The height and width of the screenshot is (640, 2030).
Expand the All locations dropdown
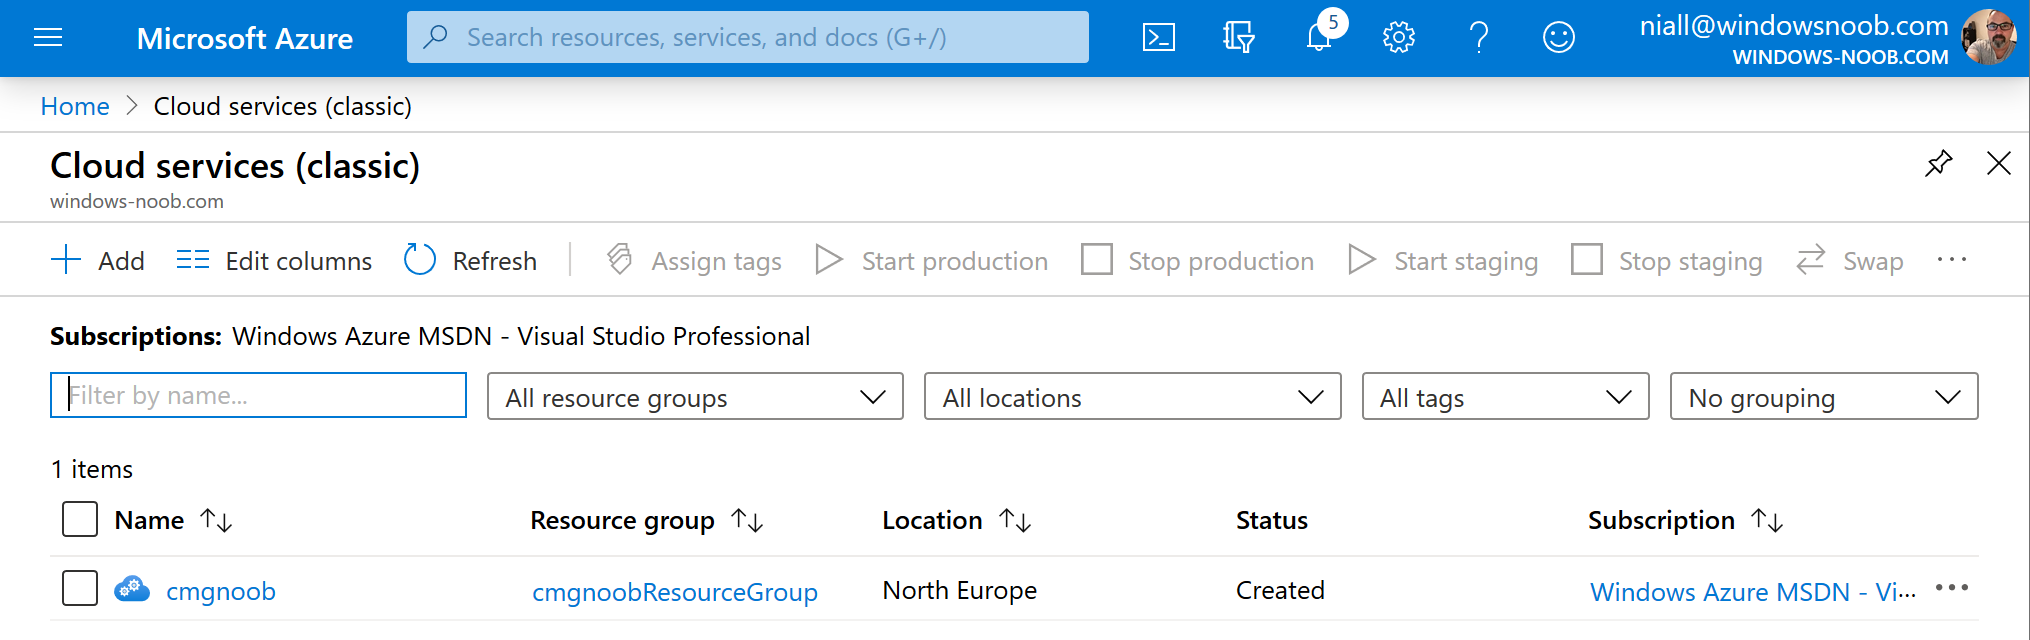1132,397
